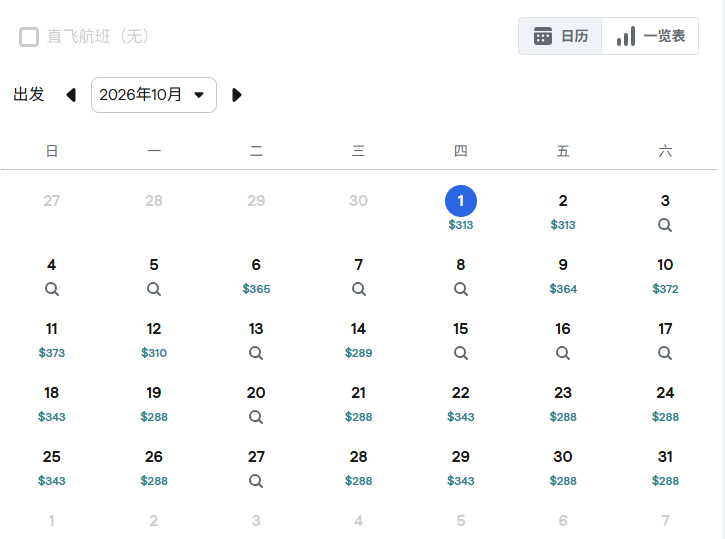Screen dimensions: 725x539
Task: Search prices for October 7
Action: 359,289
